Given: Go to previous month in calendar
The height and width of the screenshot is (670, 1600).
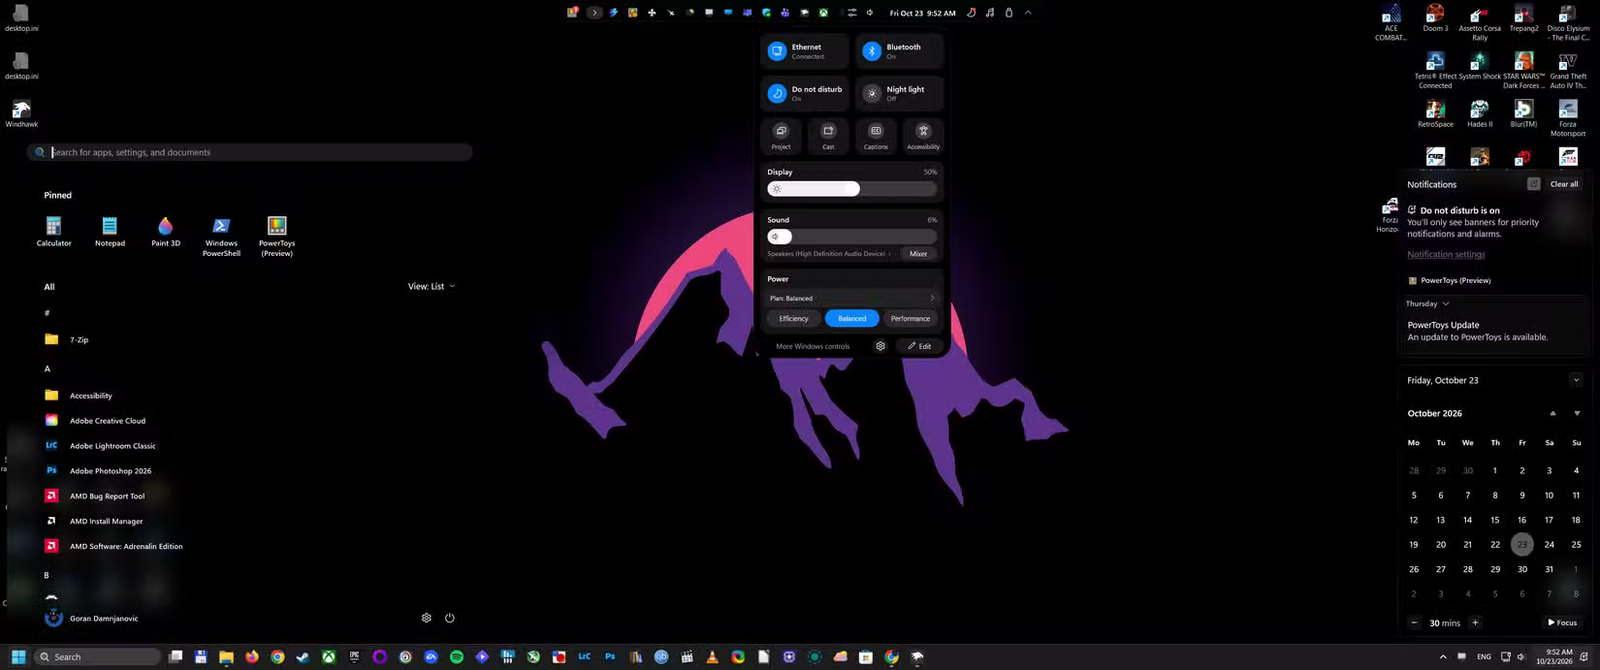Looking at the screenshot, I should 1553,413.
